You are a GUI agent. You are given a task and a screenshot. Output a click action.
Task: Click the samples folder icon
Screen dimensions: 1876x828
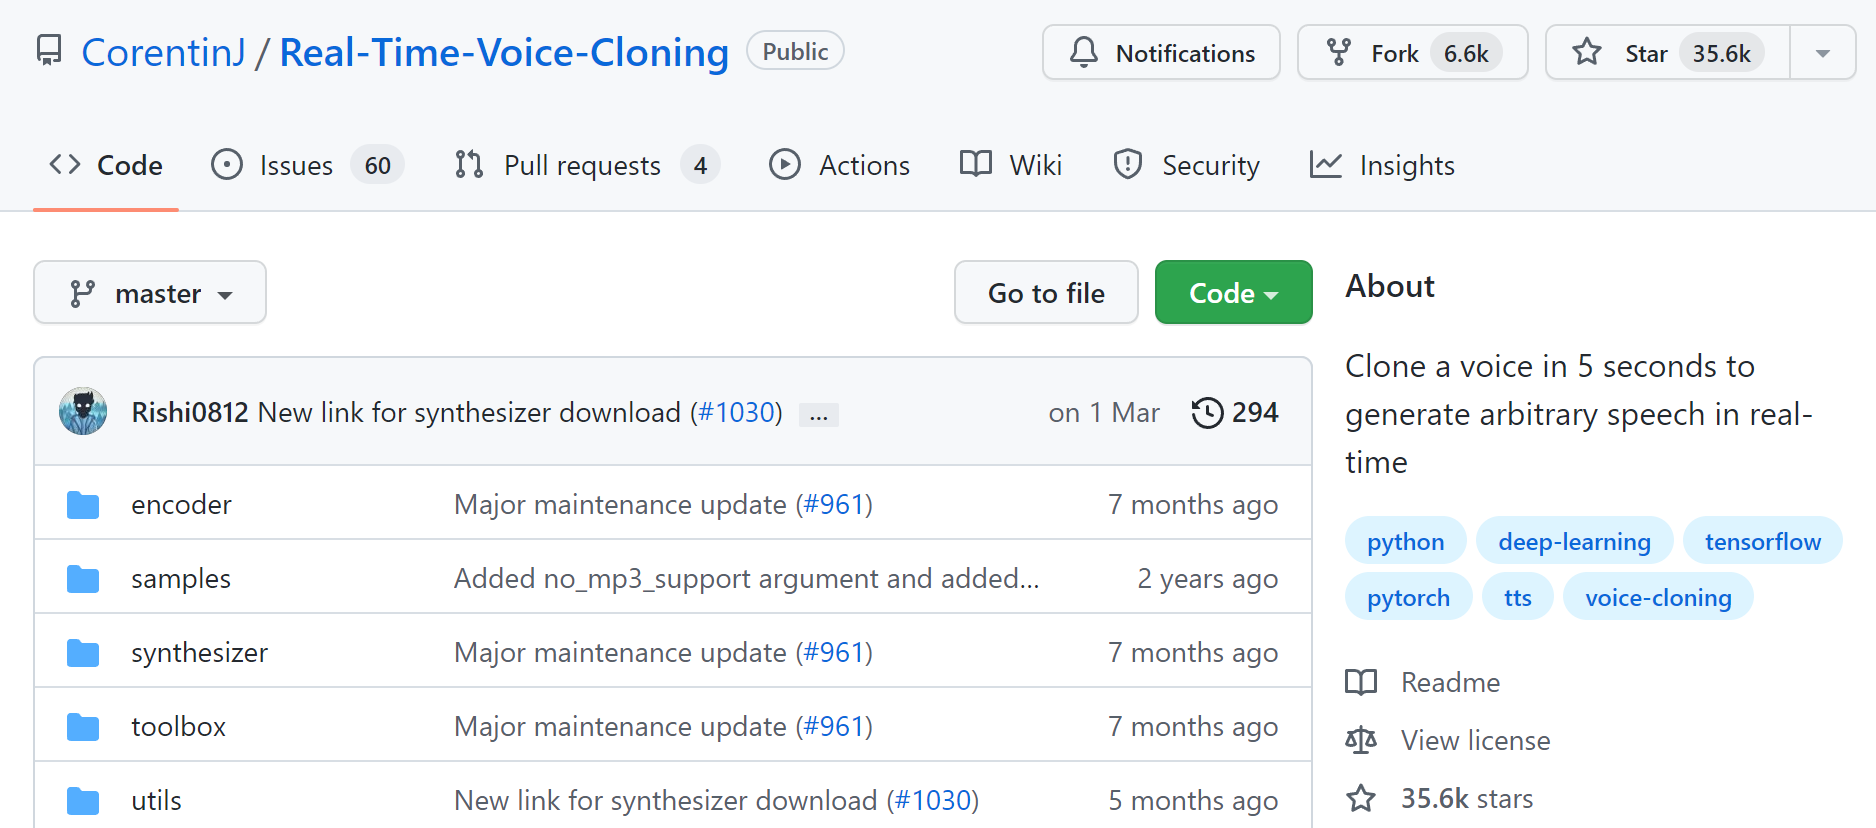[83, 579]
